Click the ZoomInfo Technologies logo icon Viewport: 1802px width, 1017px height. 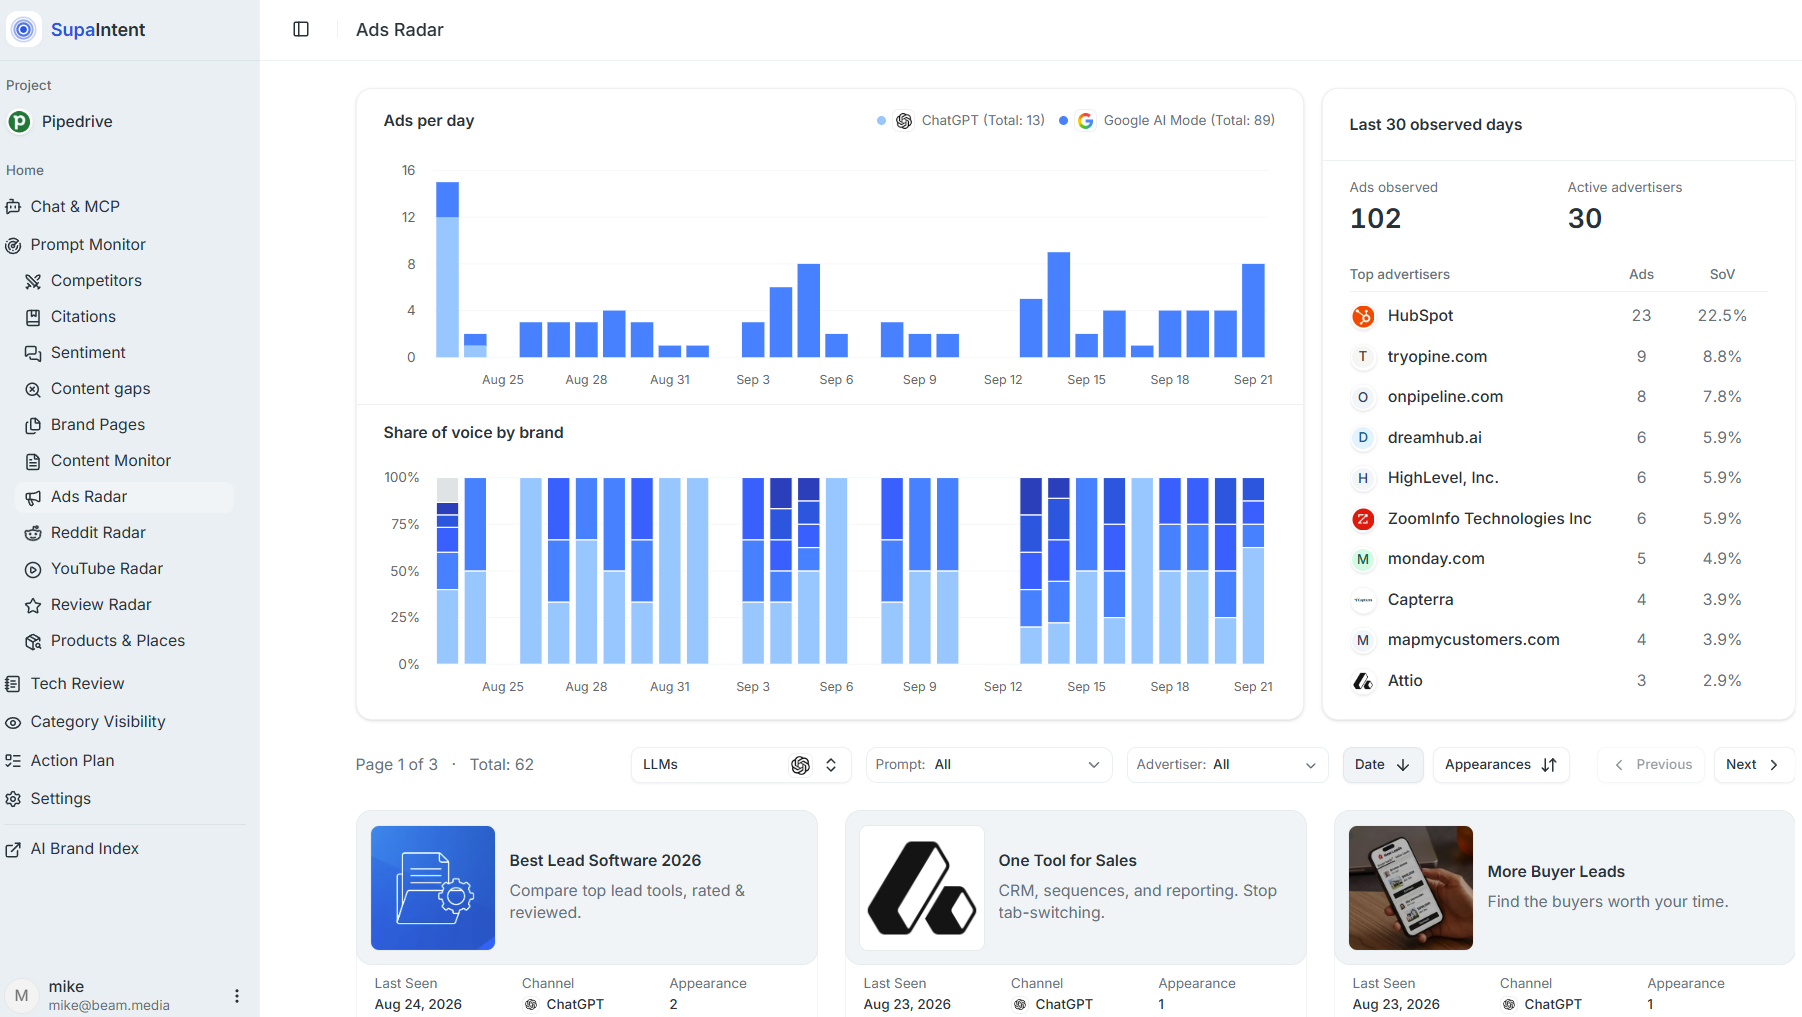pos(1363,519)
